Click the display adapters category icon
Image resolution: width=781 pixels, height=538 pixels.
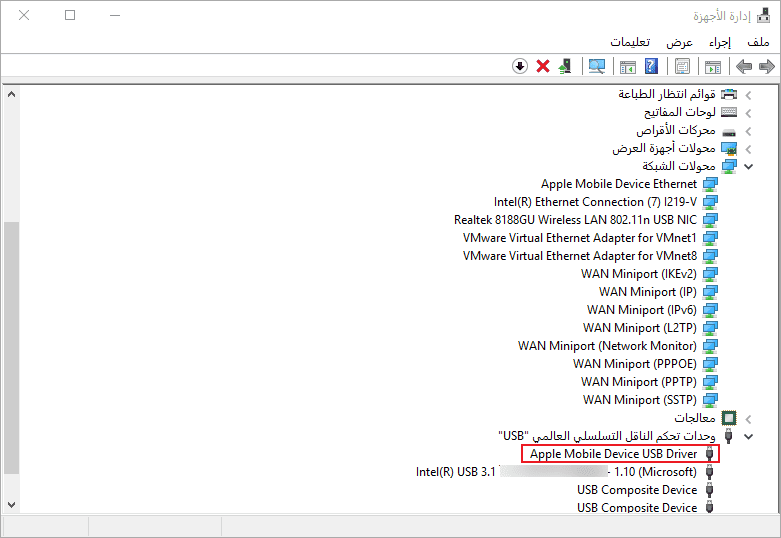pos(729,148)
